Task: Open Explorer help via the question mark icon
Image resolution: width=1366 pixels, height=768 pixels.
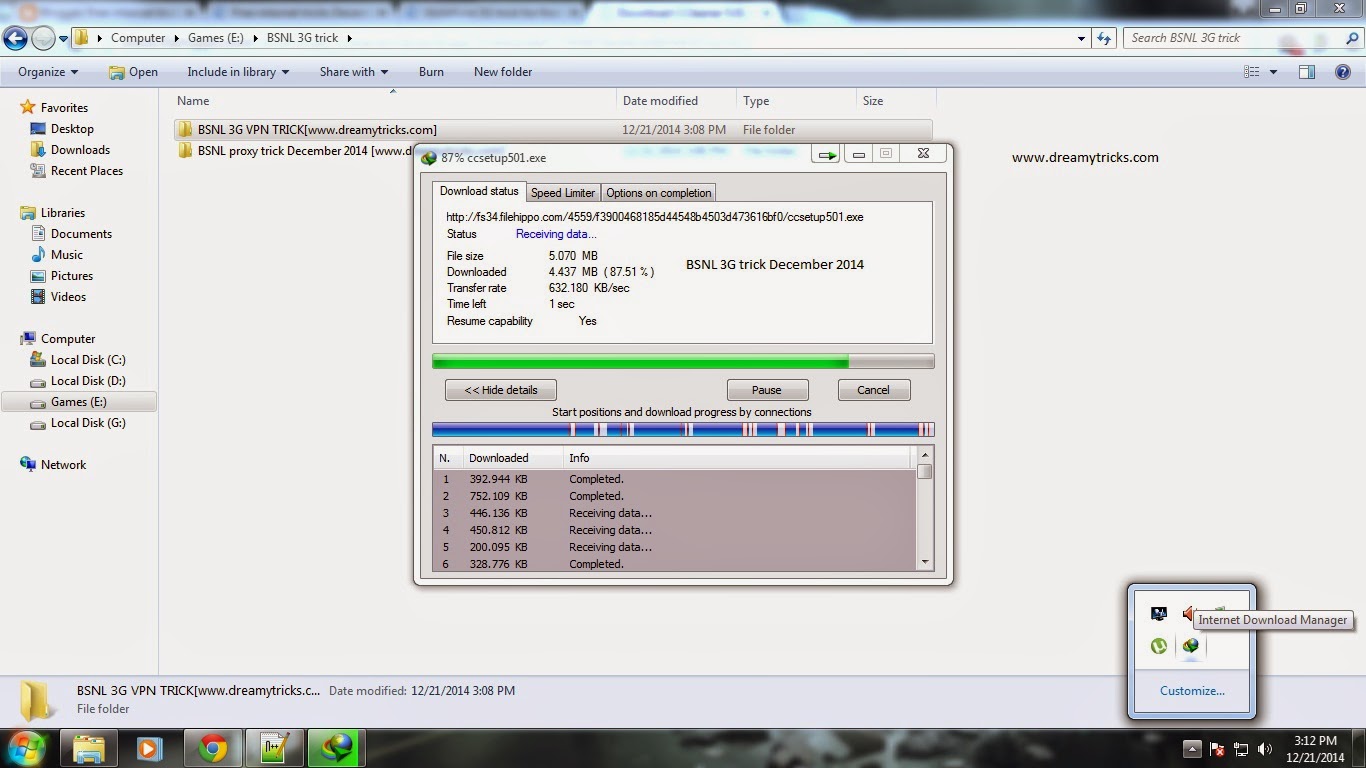Action: point(1343,72)
